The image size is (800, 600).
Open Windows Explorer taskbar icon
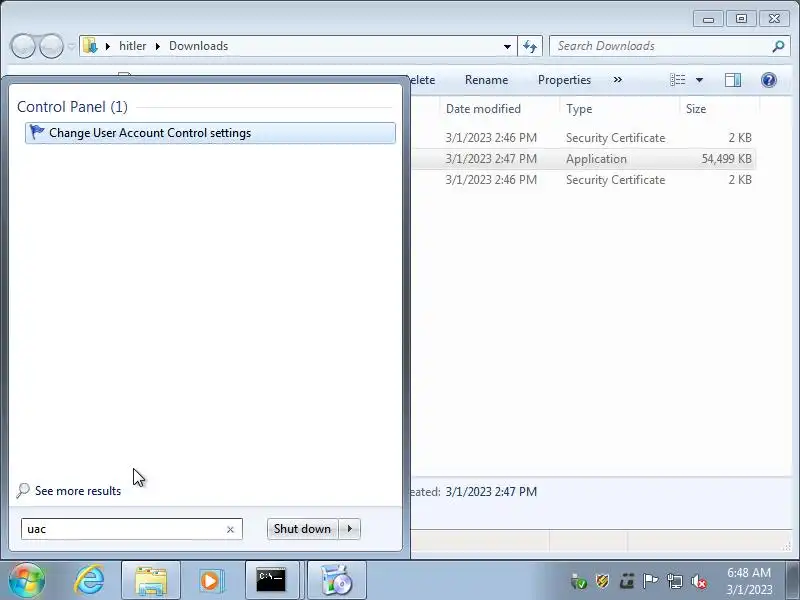tap(151, 581)
